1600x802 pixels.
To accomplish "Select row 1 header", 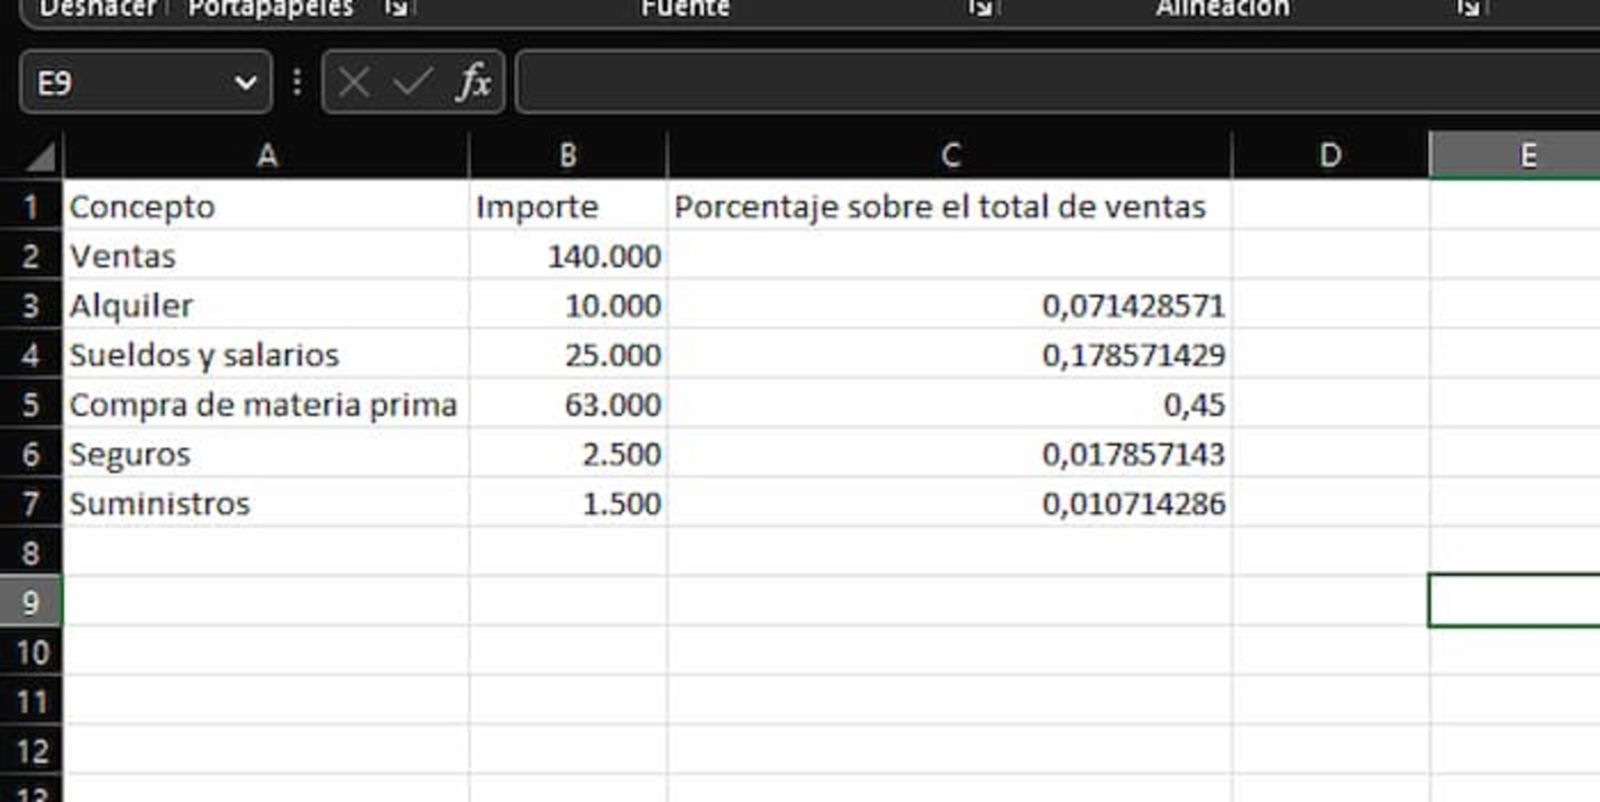I will point(31,206).
